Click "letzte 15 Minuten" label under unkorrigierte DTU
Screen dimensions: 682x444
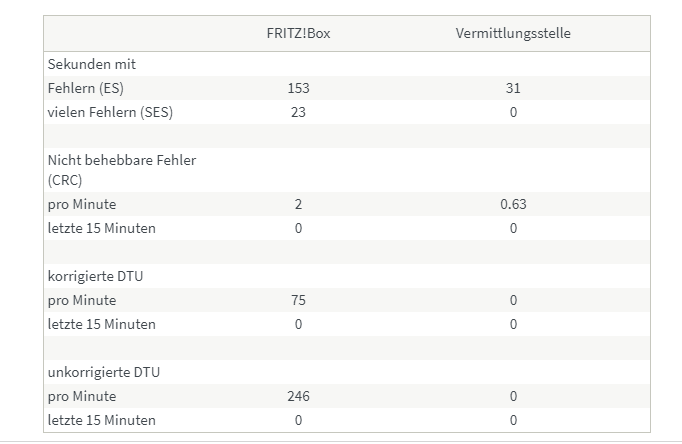[102, 420]
